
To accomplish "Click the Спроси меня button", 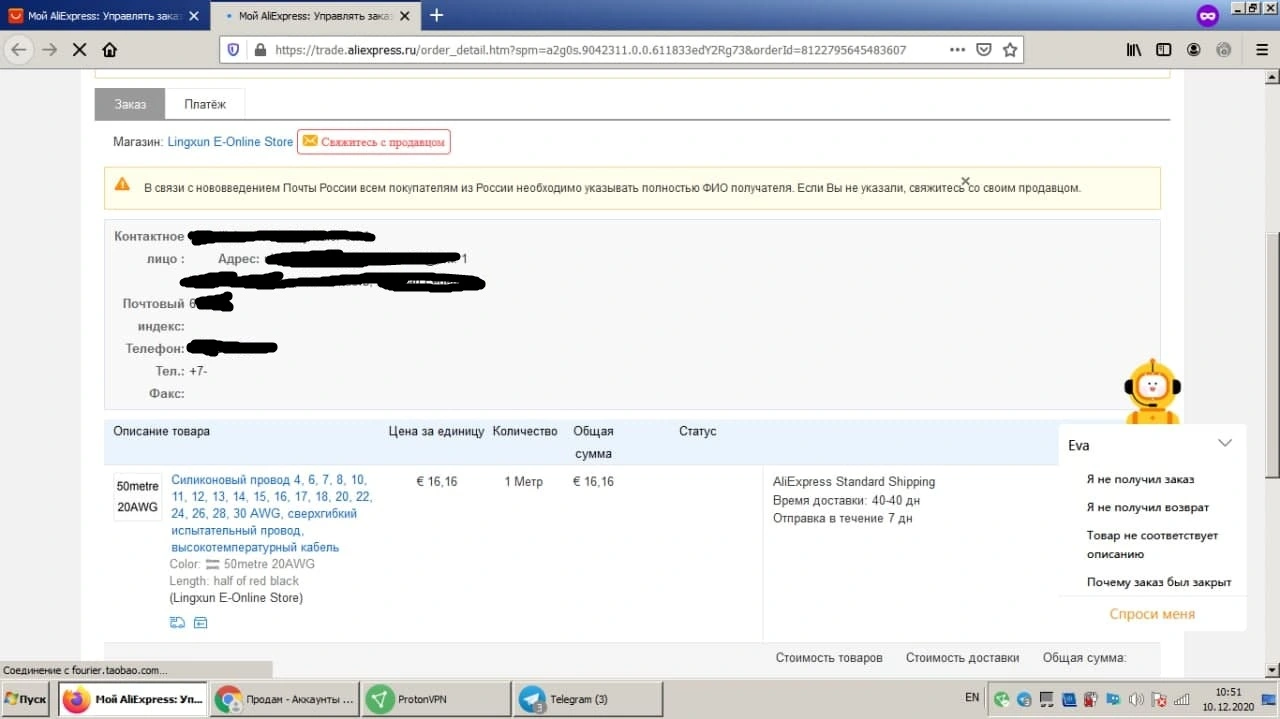I will (x=1152, y=614).
